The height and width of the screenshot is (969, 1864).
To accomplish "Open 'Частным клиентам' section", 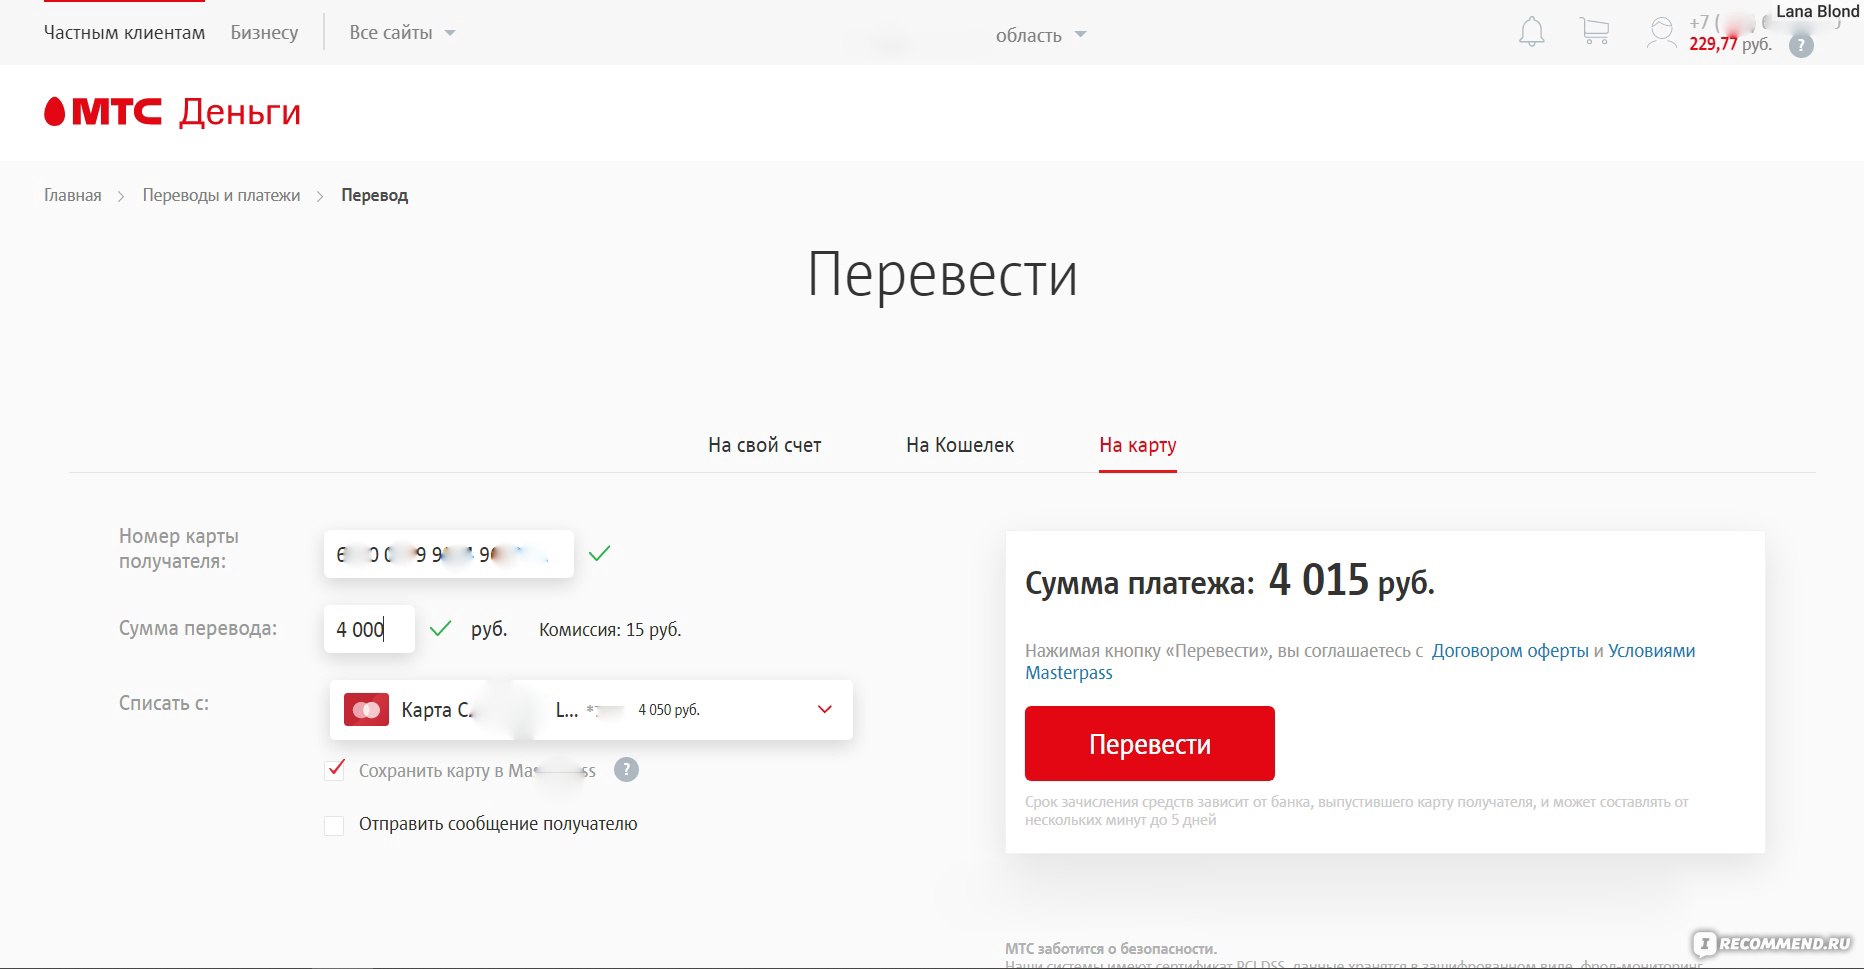I will (124, 32).
